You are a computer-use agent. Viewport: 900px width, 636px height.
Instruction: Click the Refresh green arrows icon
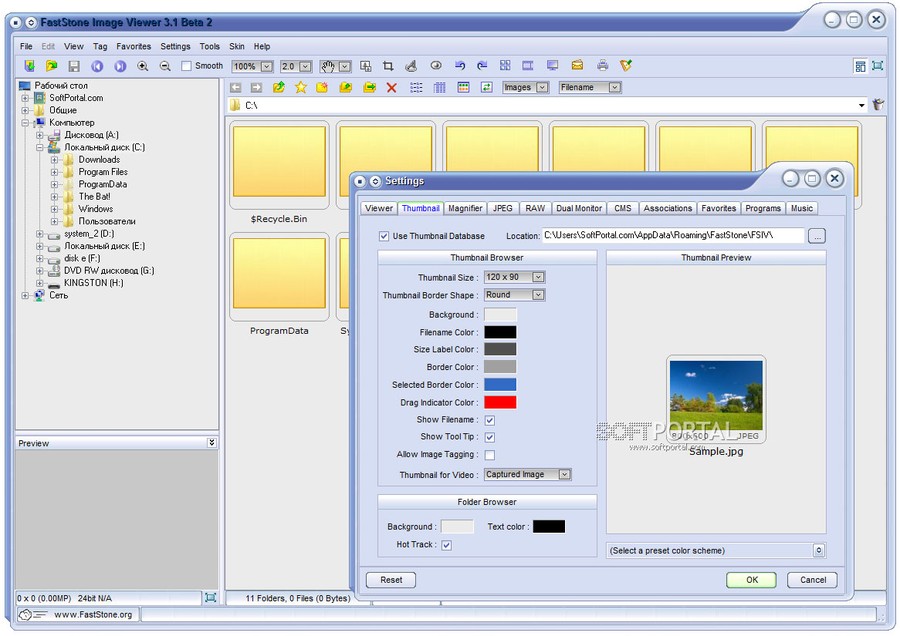pyautogui.click(x=486, y=87)
